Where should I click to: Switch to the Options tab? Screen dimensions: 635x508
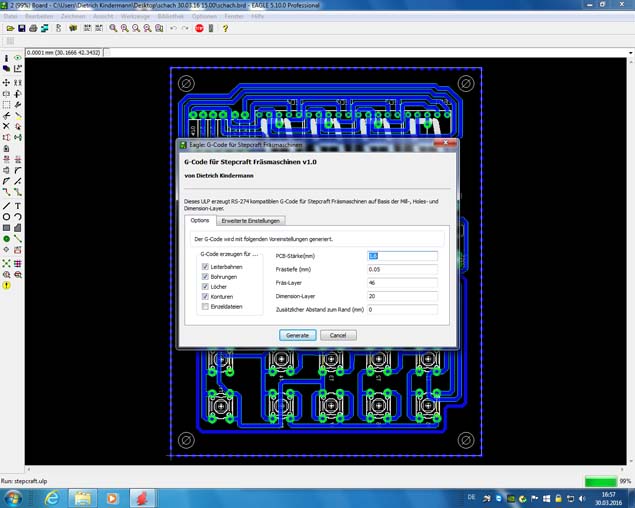[200, 220]
